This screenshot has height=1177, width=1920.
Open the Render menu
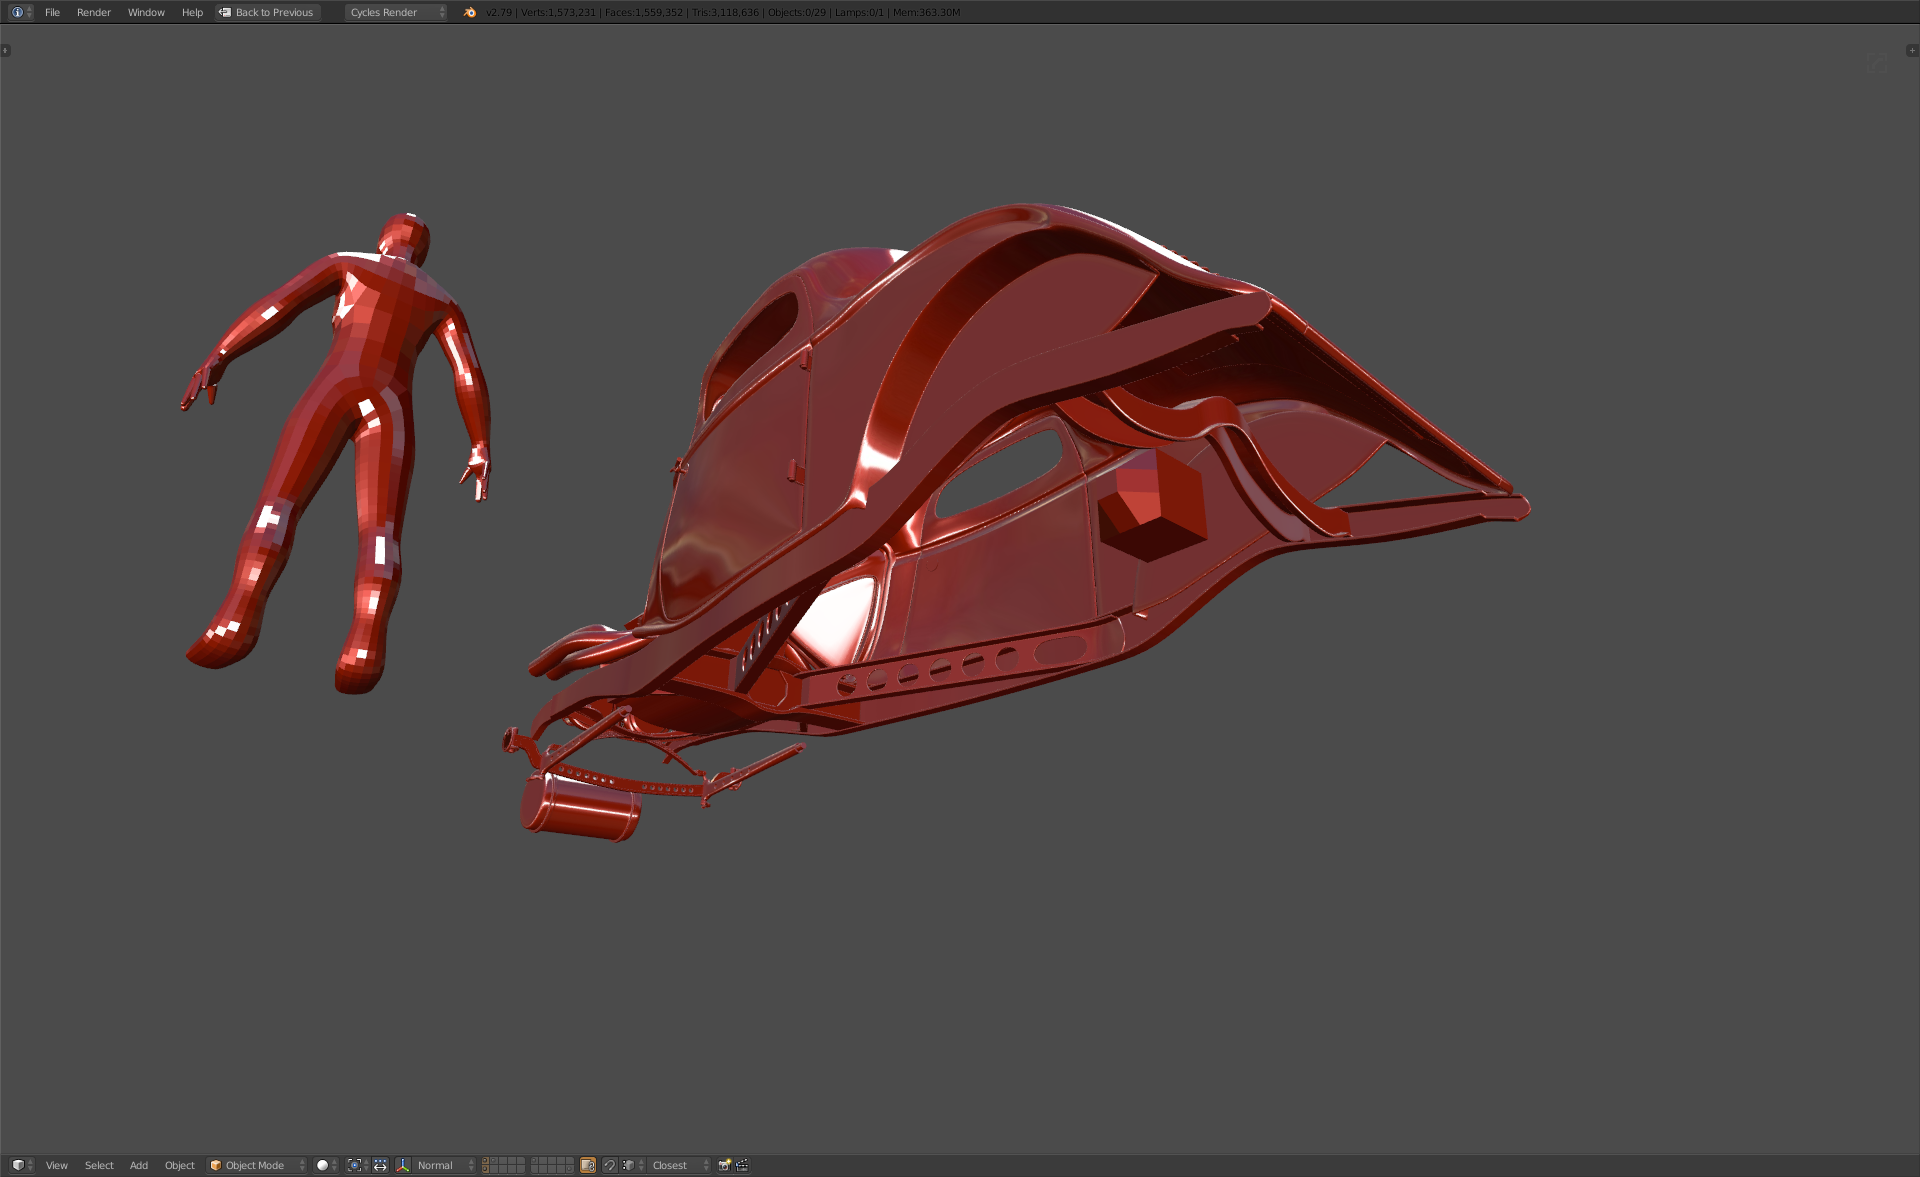pyautogui.click(x=94, y=12)
